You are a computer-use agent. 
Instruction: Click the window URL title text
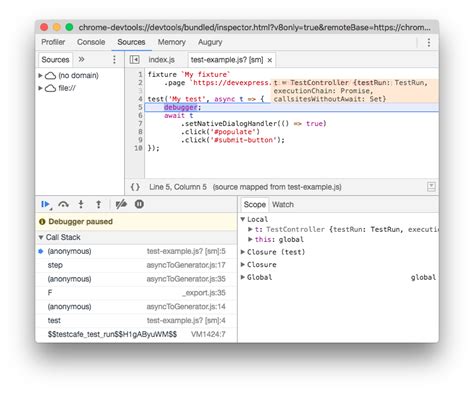[254, 27]
